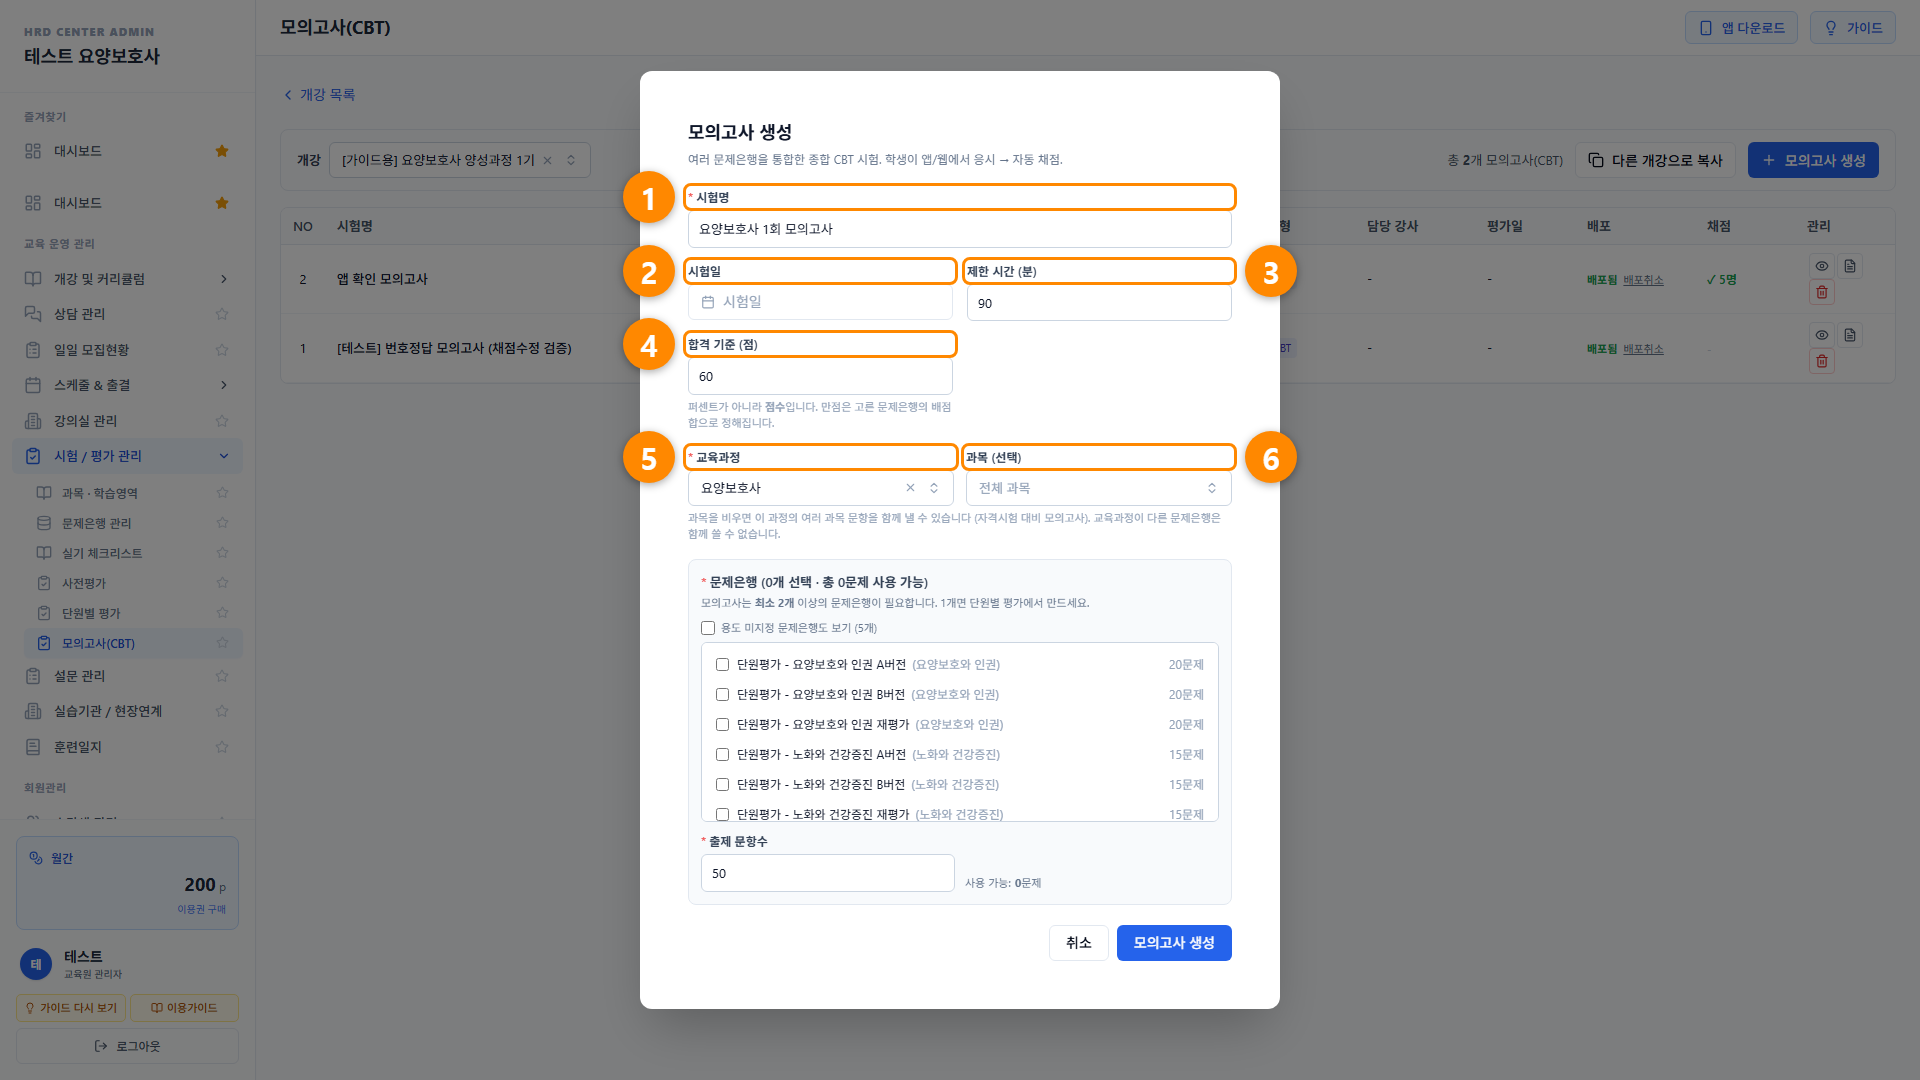Open 이용가이드 button in sidebar footer
This screenshot has height=1080, width=1920.
click(x=184, y=1008)
